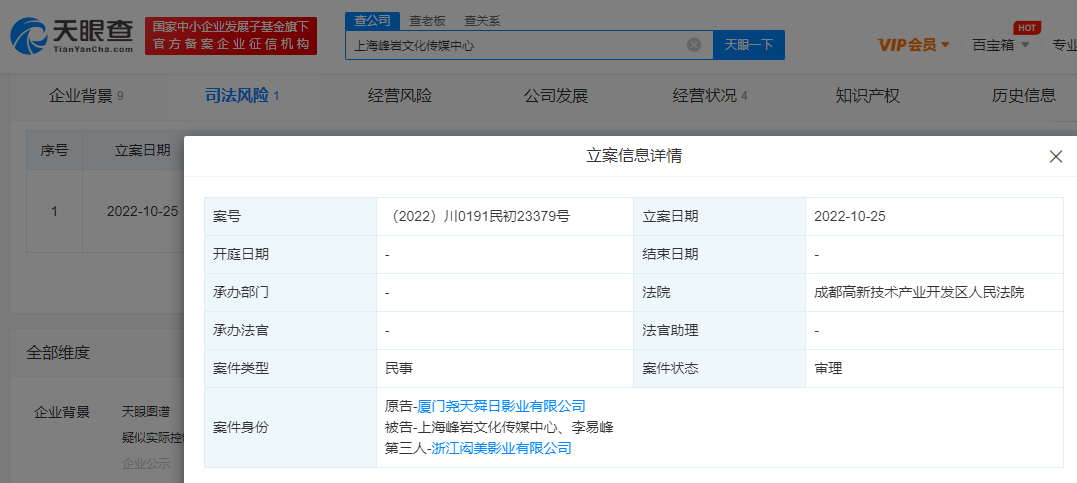The image size is (1077, 483).
Task: Open plaintiff 厦门尧天舜日影业有限公司 link
Action: pyautogui.click(x=501, y=406)
